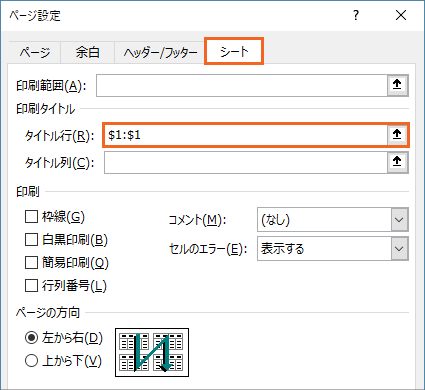This screenshot has height=390, width=425.
Task: Open the コメント(M) dropdown list
Action: (x=399, y=220)
